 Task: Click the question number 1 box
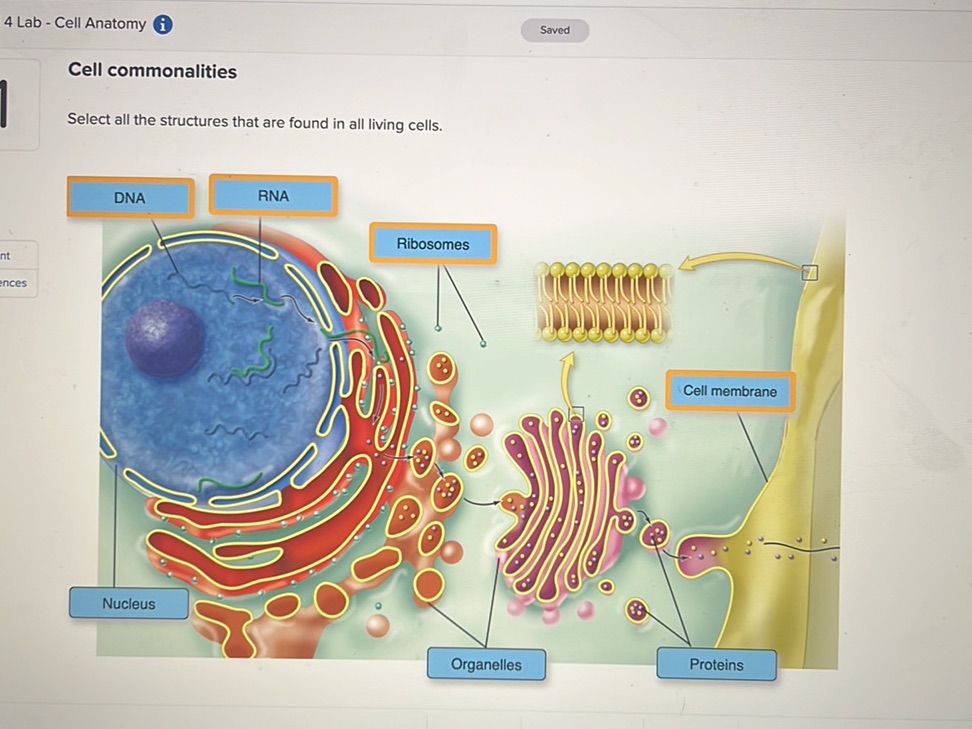[17, 104]
